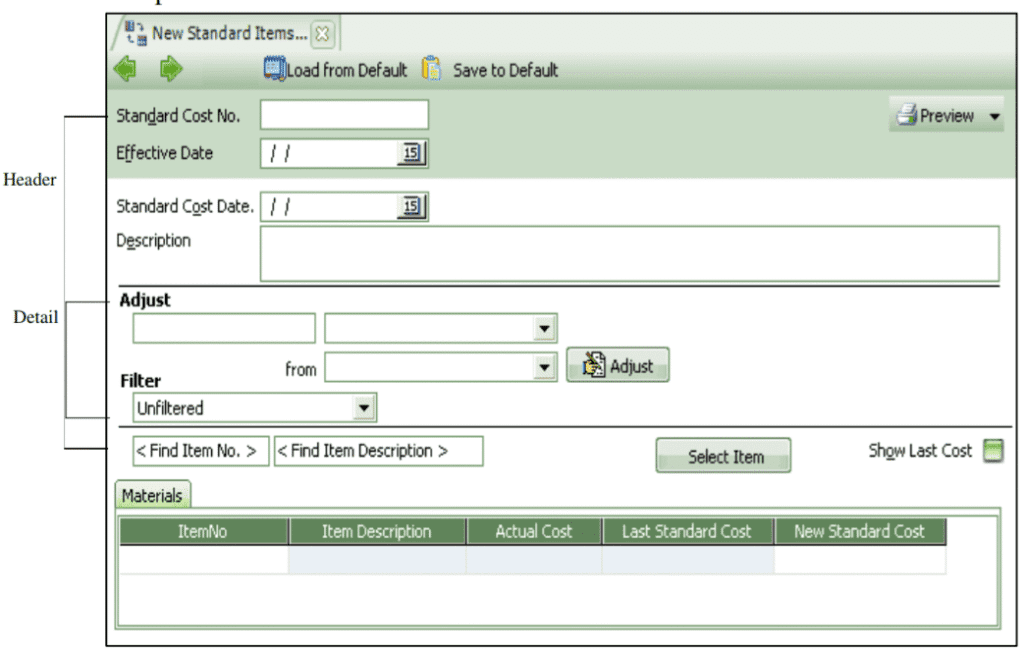Viewport: 1024px width, 653px height.
Task: Open Standard Cost Date calendar picker
Action: coord(412,207)
